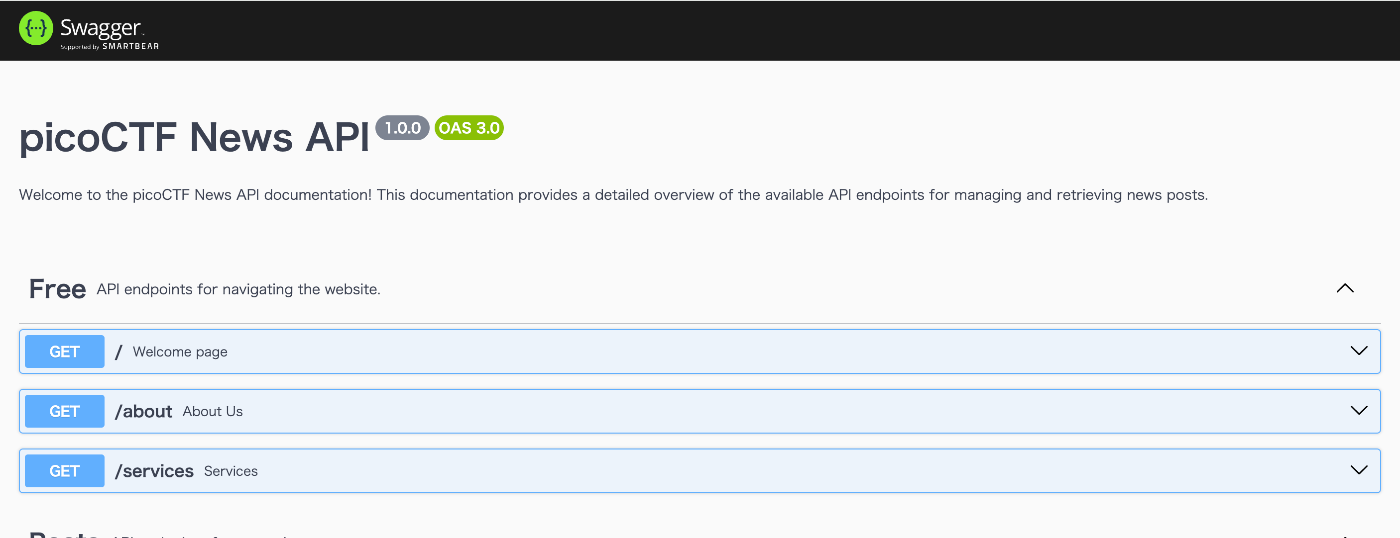Click GET button for /services endpoint
The width and height of the screenshot is (1400, 538).
coord(65,471)
